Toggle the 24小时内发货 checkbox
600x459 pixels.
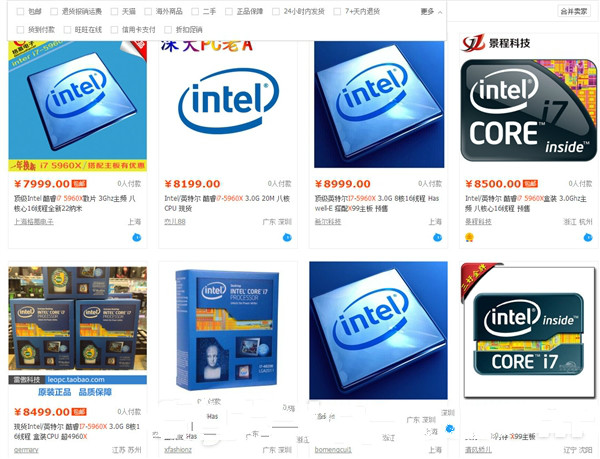[276, 12]
